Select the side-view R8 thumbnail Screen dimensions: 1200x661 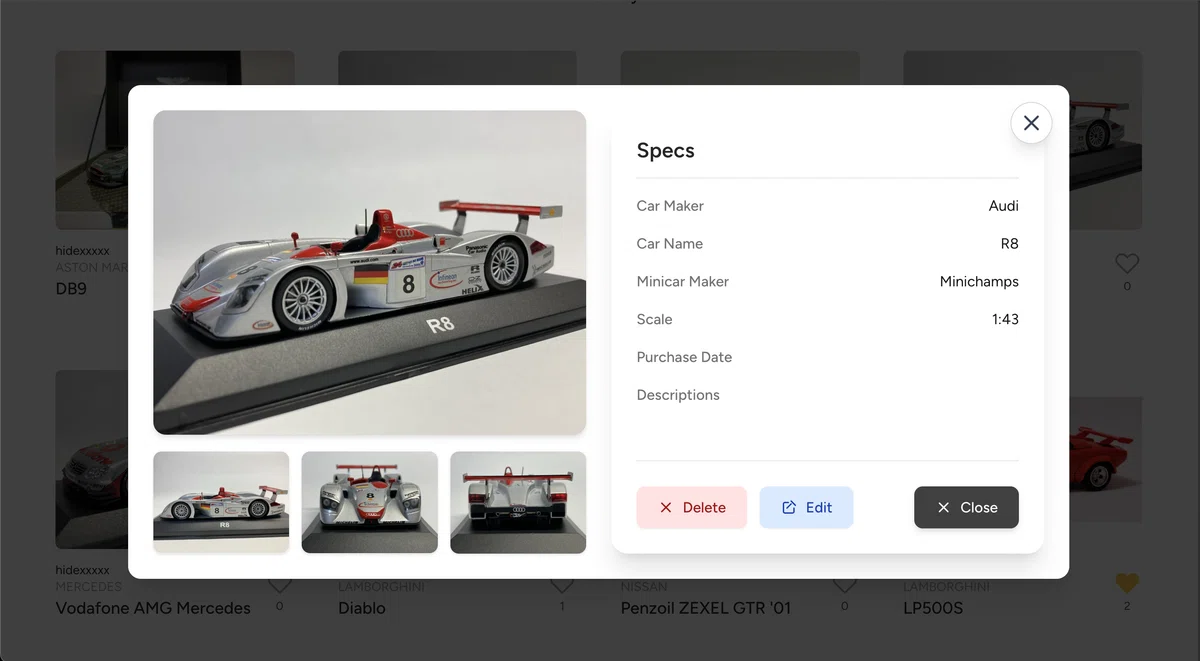(221, 502)
